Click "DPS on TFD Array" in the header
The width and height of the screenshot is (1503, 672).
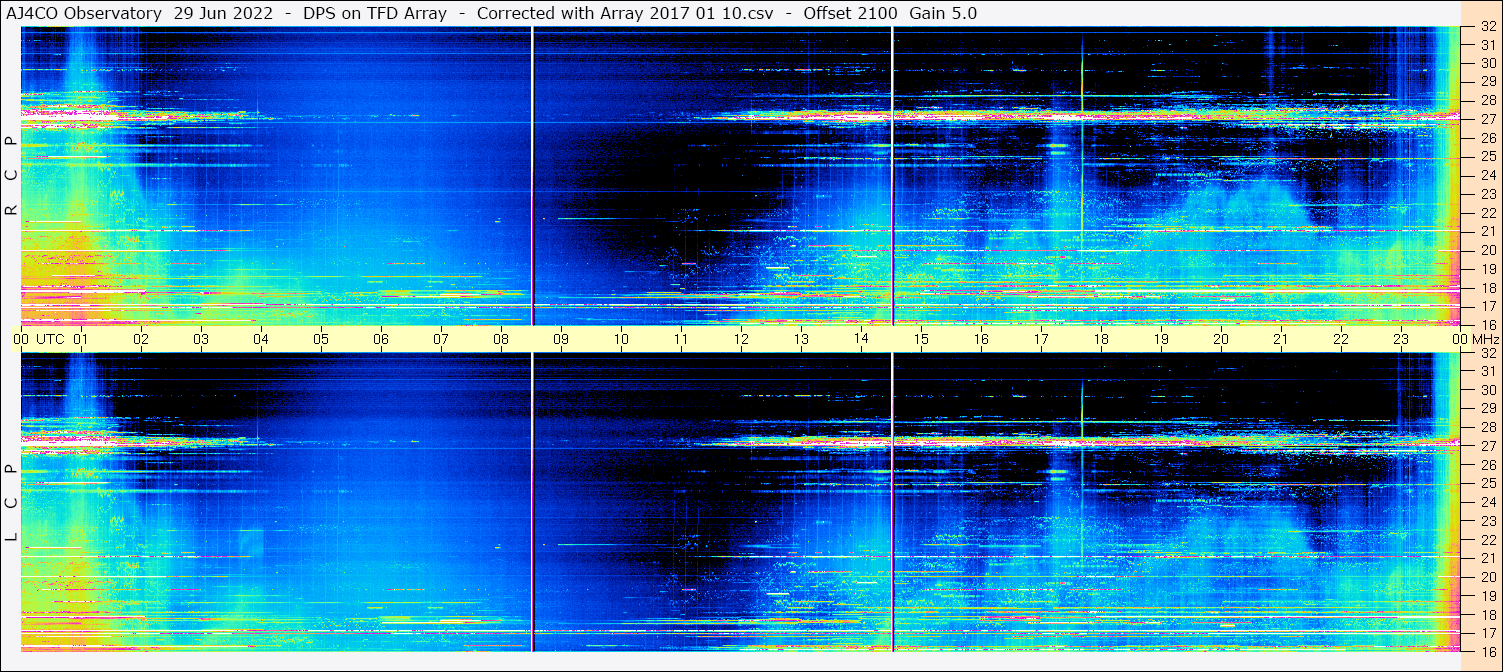pos(375,13)
